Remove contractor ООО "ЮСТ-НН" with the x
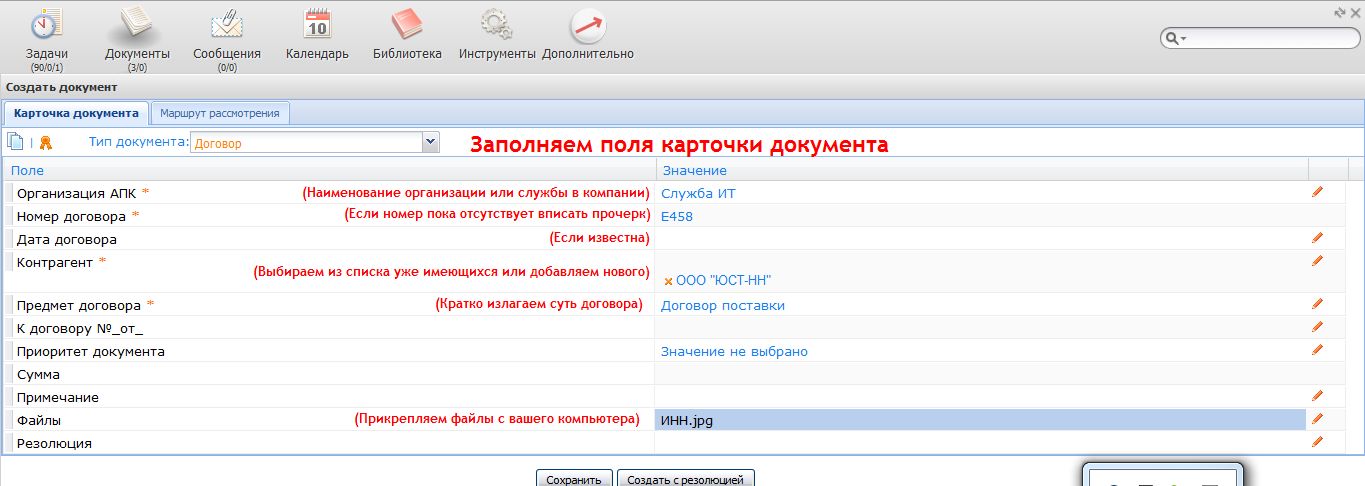The width and height of the screenshot is (1365, 486). point(668,282)
